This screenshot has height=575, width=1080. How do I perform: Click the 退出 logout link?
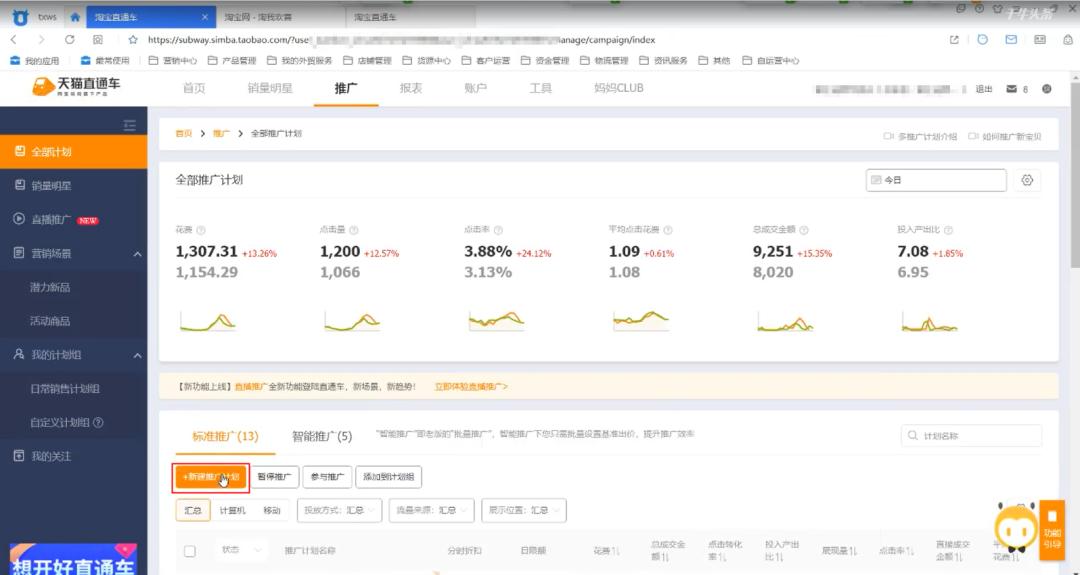pyautogui.click(x=984, y=89)
